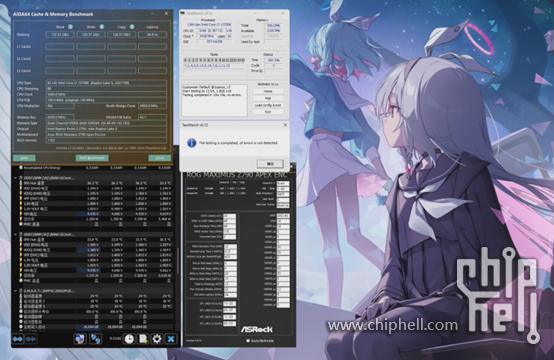Click the HWiNFO vertical scrollbar
Screen dimensions: 554x360
[x=178, y=261]
